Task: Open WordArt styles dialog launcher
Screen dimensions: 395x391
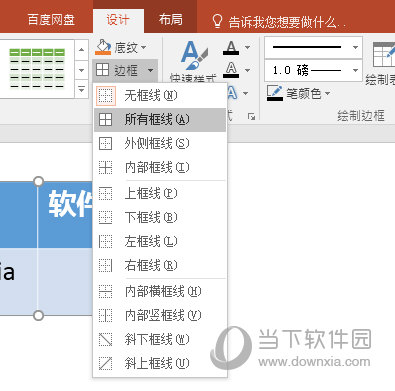Action: (x=251, y=116)
